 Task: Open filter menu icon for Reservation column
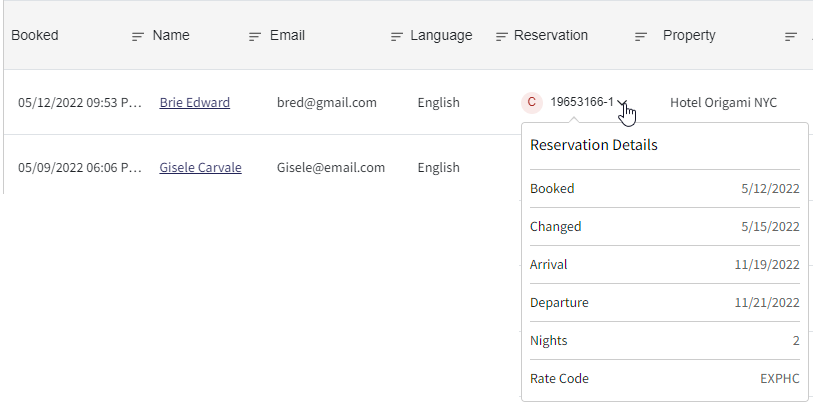641,36
